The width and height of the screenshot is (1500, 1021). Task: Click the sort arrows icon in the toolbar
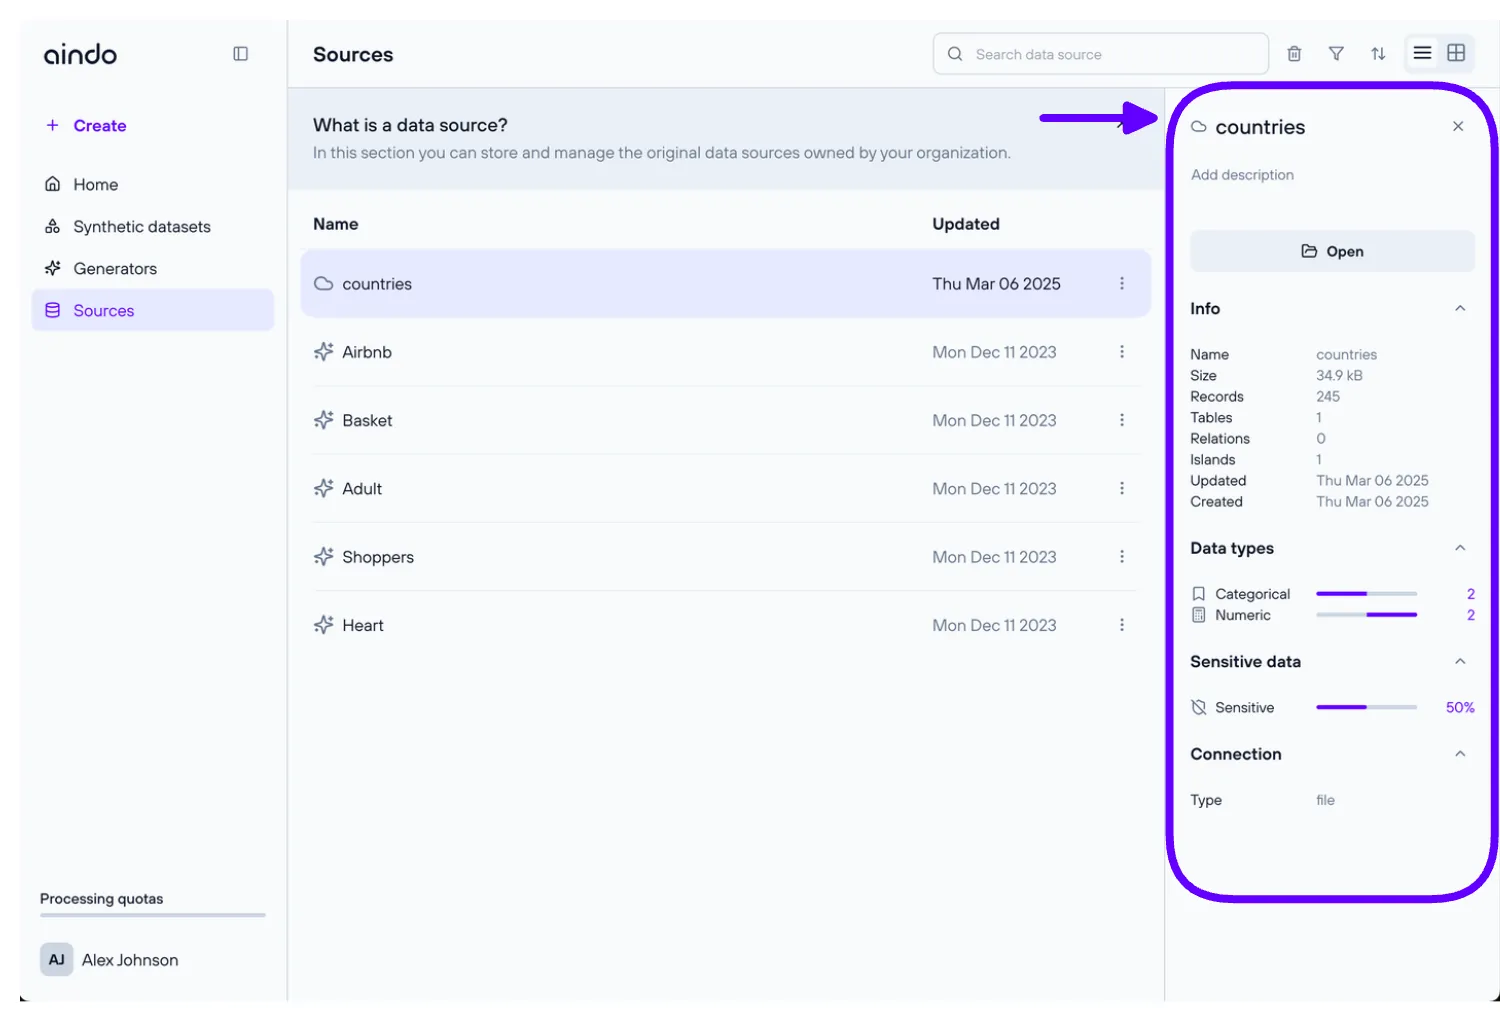(x=1379, y=54)
